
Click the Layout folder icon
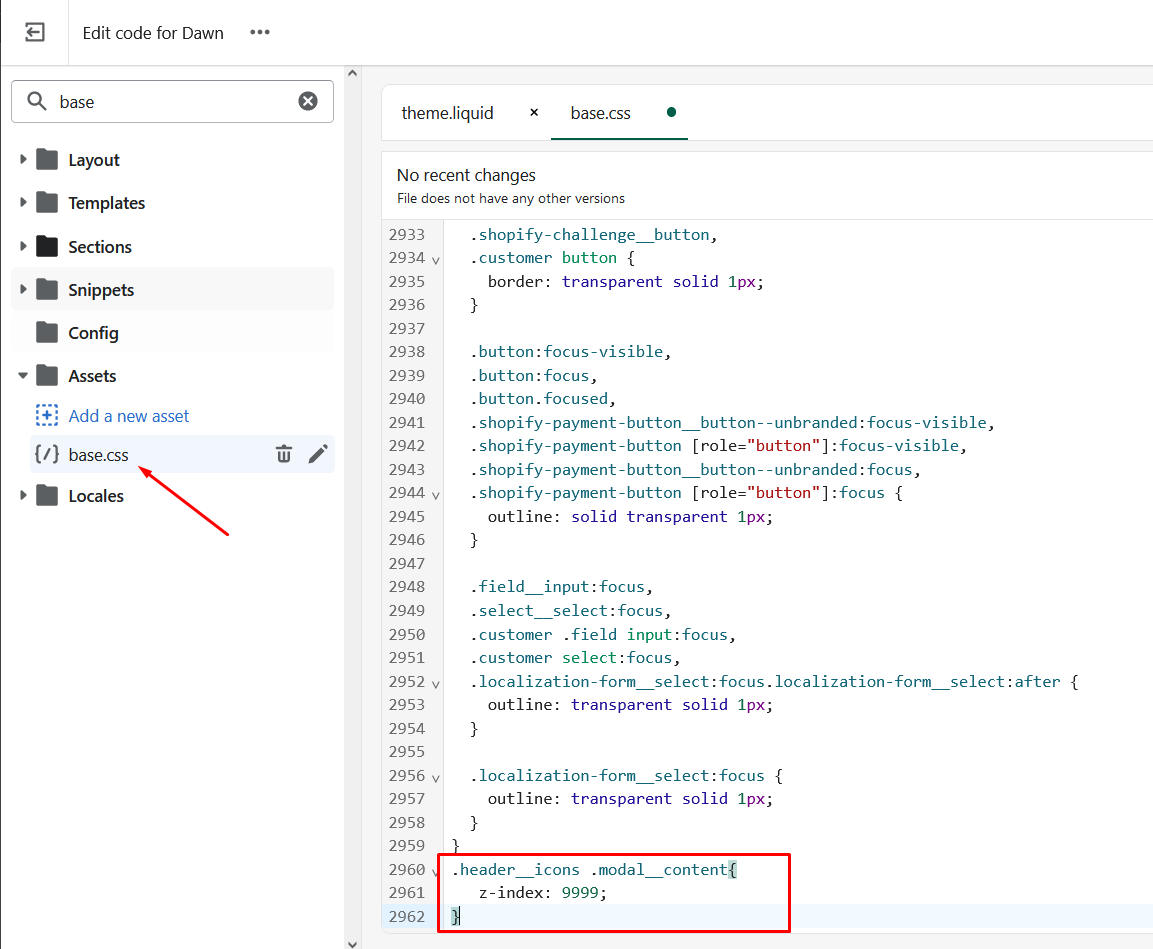pos(47,160)
